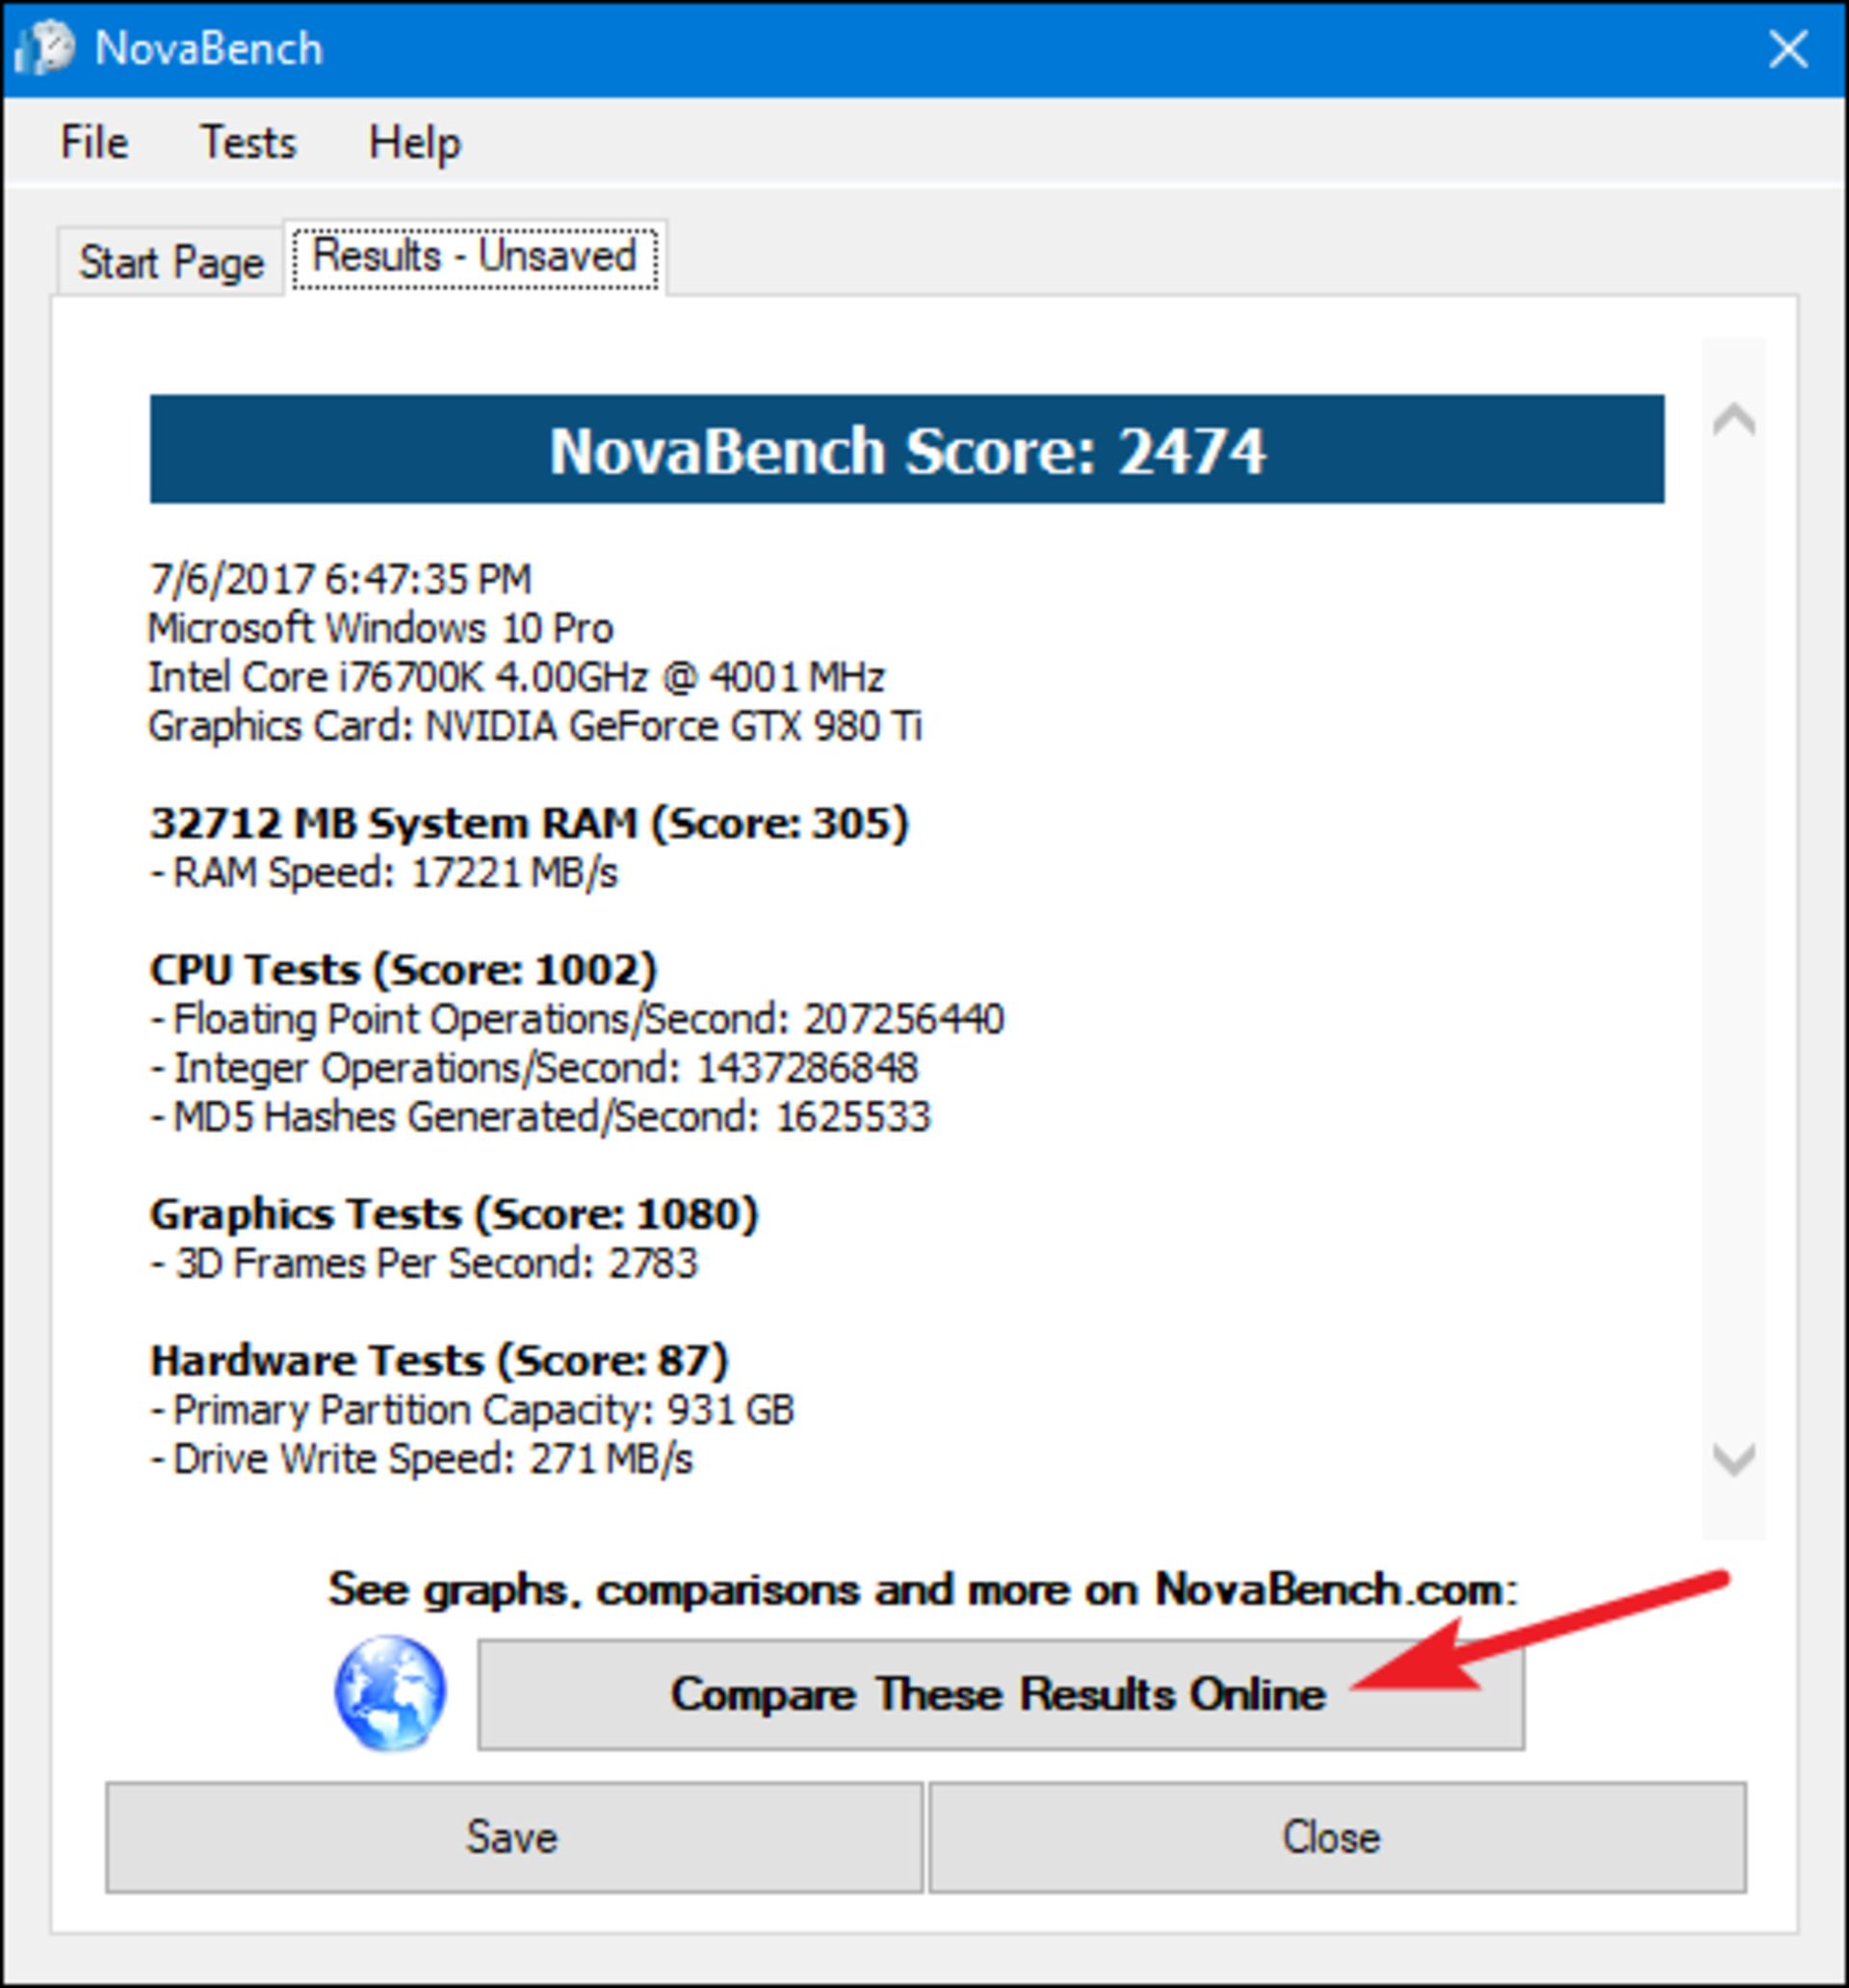Switch to the Start Page tab
Screen dimensions: 1849x1988
[171, 262]
